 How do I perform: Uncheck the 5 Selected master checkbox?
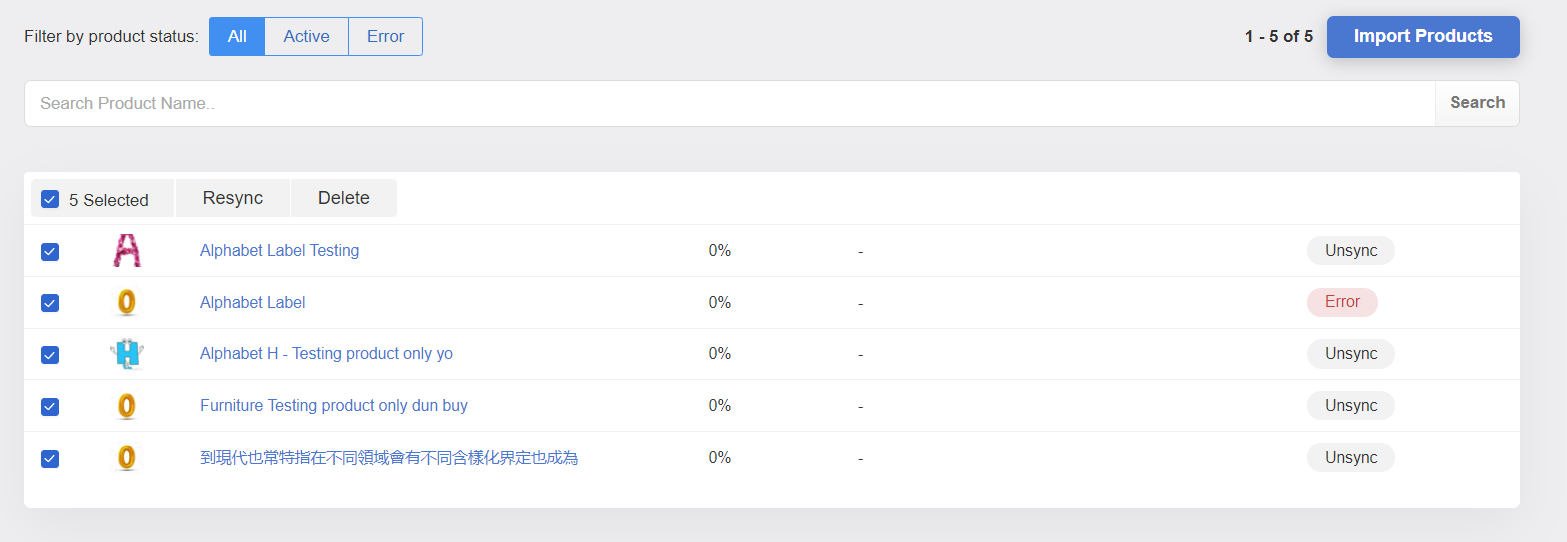pyautogui.click(x=50, y=199)
